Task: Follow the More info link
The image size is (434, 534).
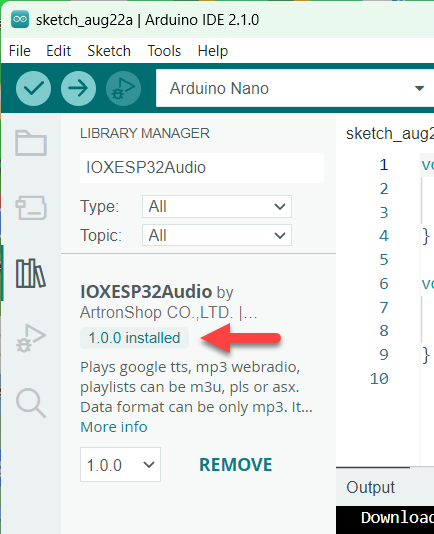Action: [114, 427]
